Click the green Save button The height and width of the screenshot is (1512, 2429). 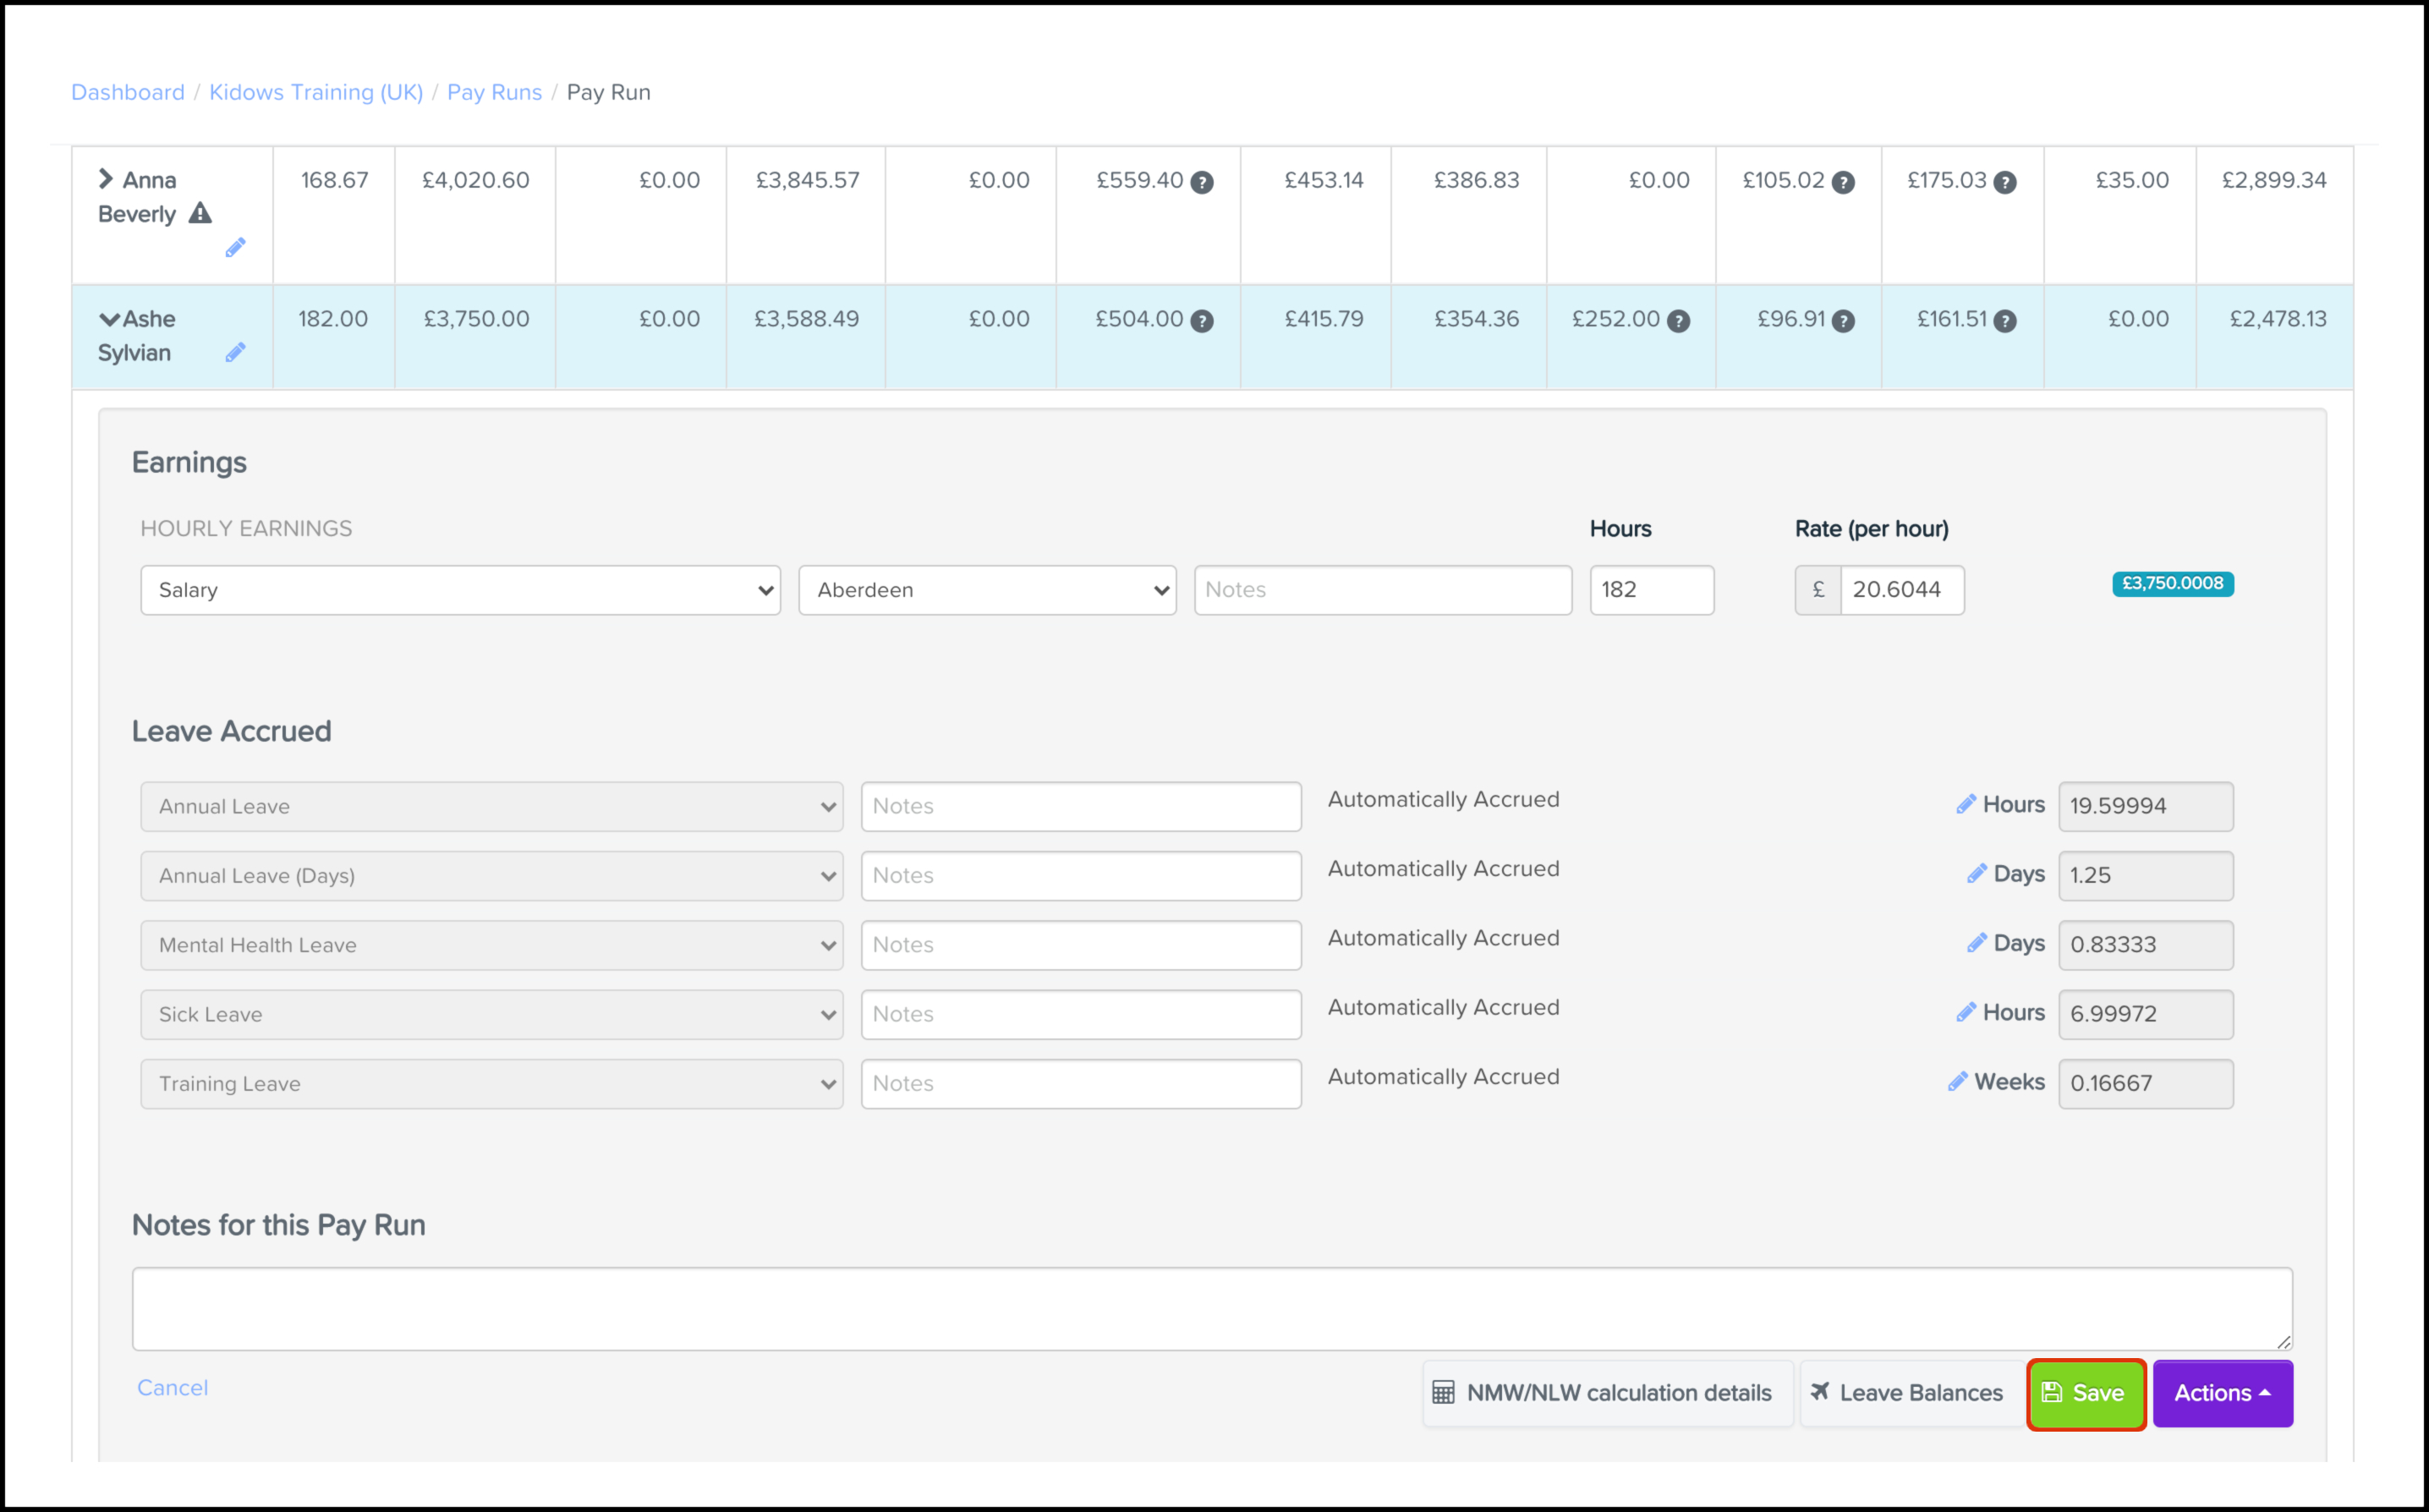click(x=2086, y=1393)
